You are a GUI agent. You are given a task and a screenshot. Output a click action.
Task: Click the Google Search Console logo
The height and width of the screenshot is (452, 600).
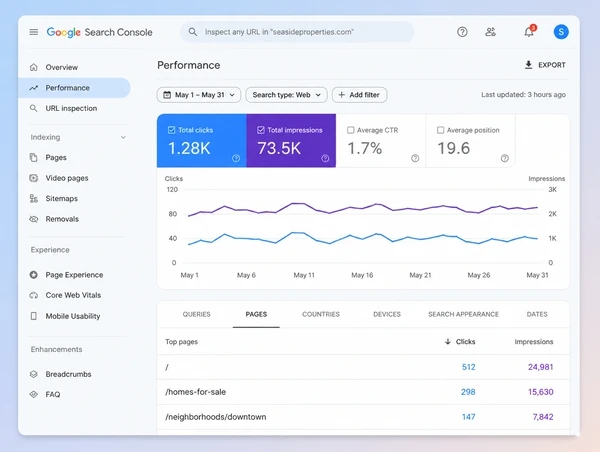tap(99, 32)
